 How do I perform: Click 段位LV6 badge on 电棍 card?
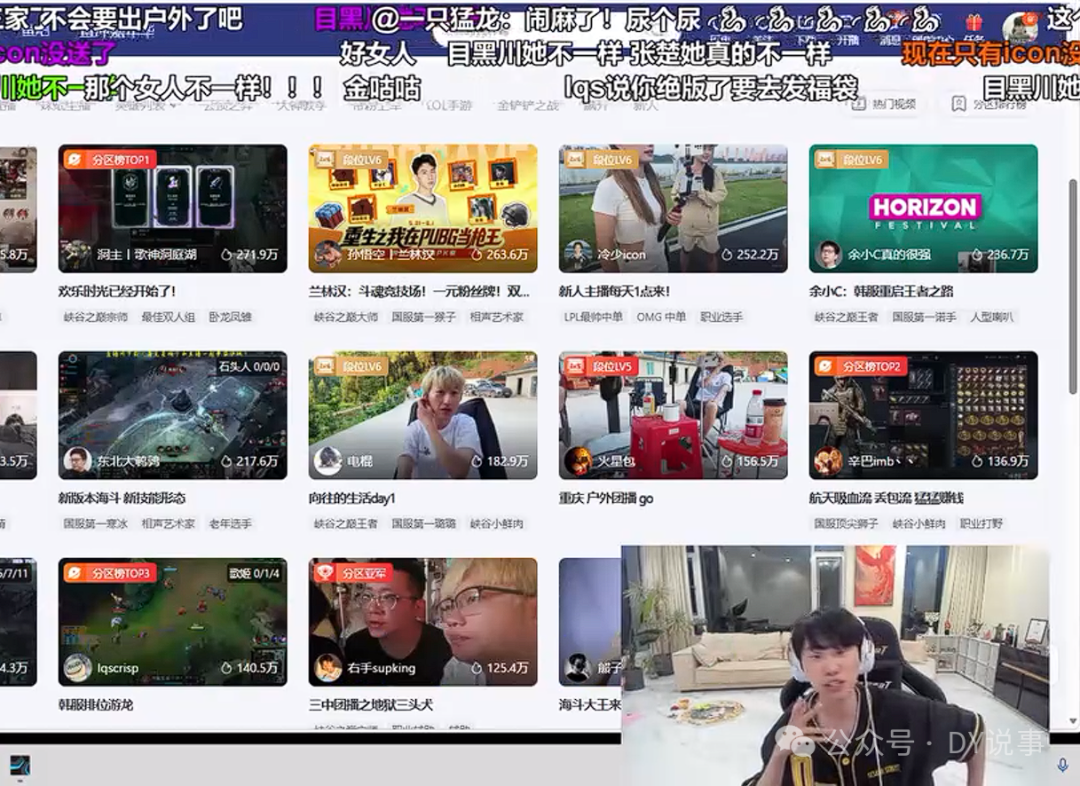coord(350,366)
